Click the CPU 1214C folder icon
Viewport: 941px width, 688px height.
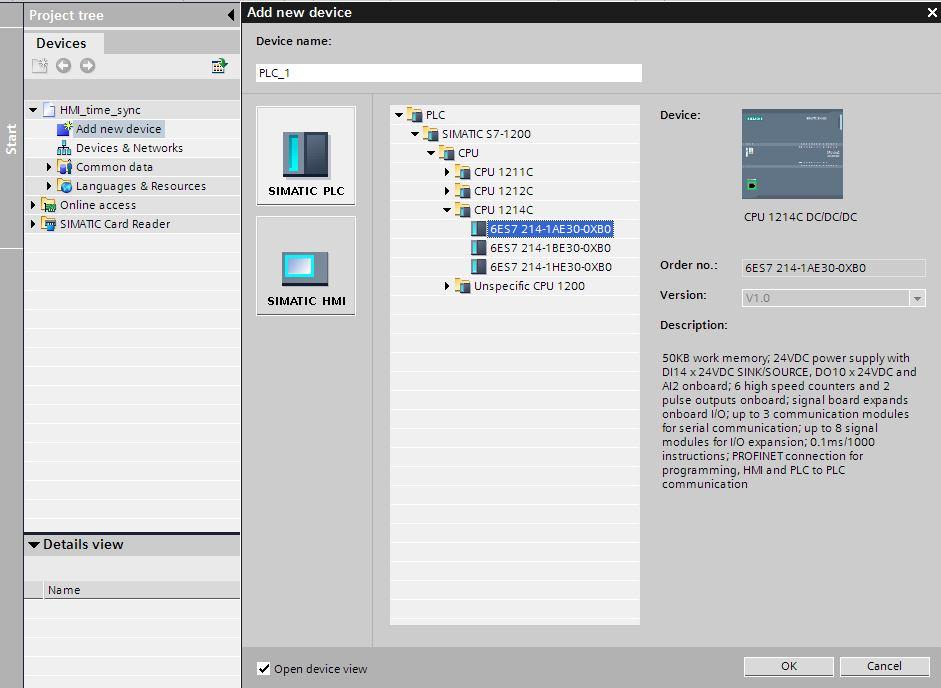pos(463,210)
